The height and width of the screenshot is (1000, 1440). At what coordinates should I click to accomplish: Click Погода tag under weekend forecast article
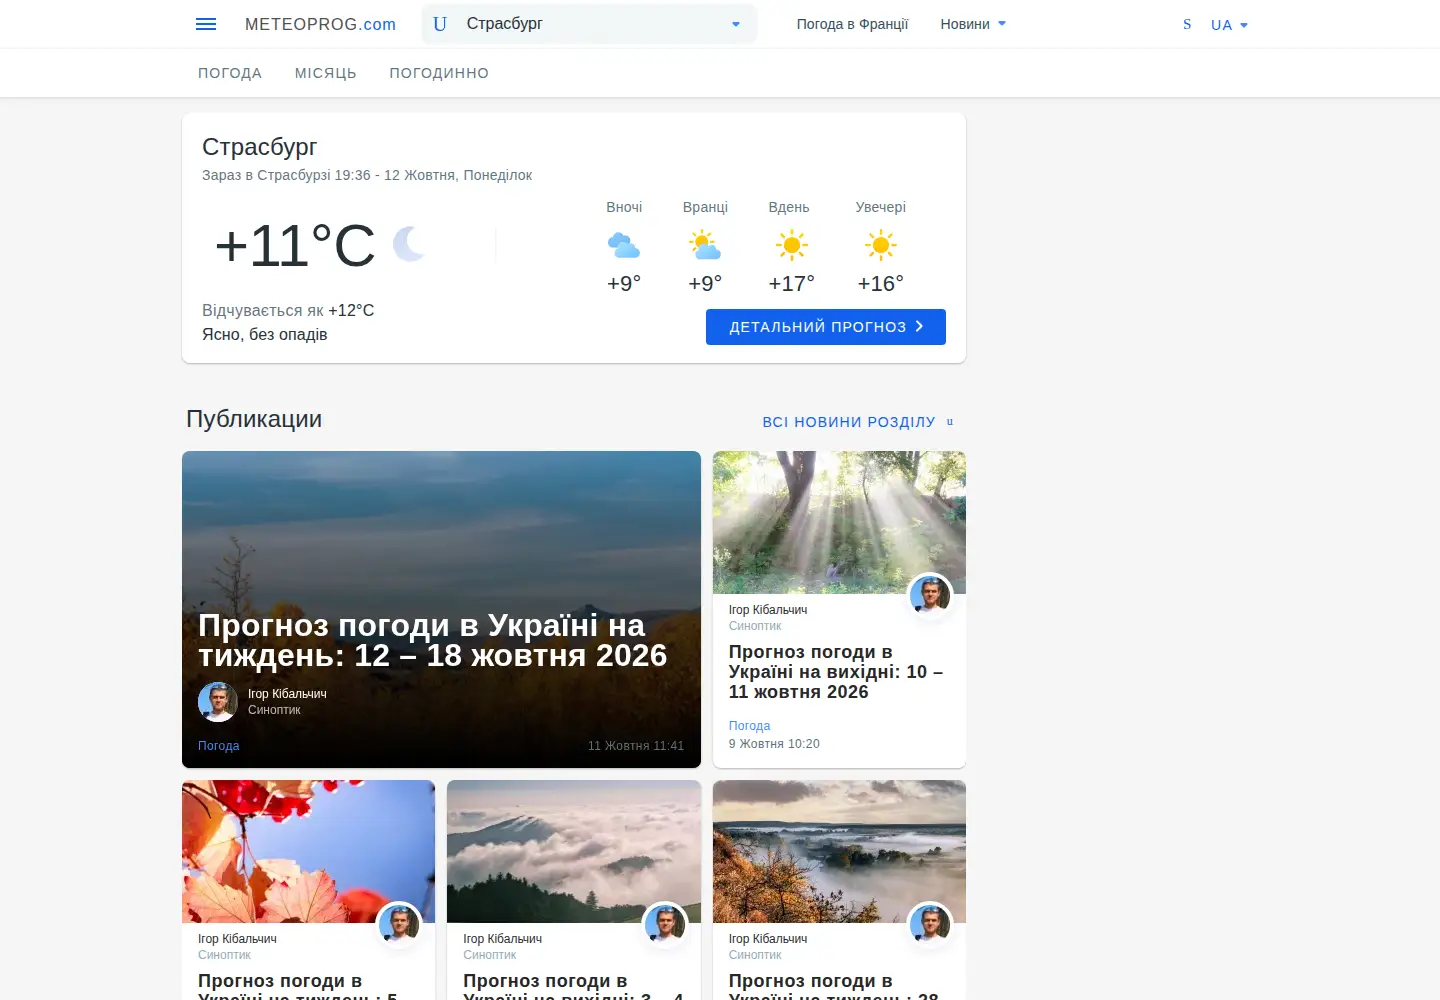[750, 726]
